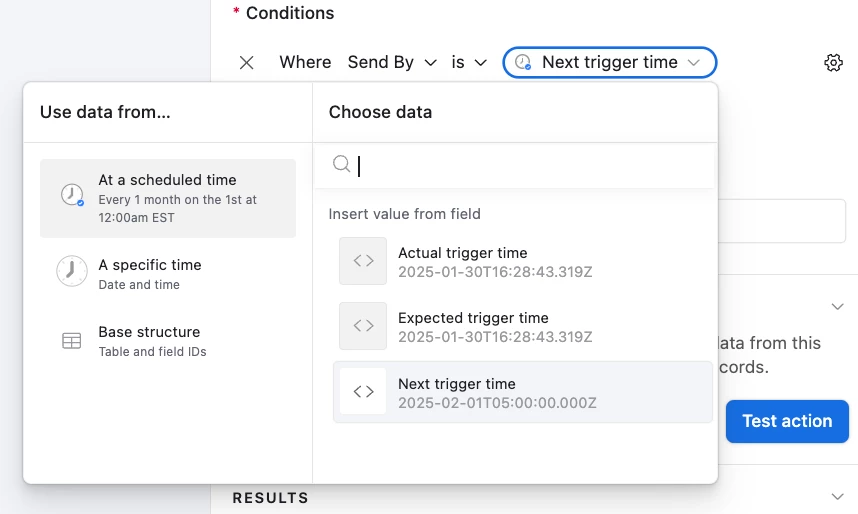Select At a scheduled time data source
Screen dimensions: 858x514
coord(168,198)
